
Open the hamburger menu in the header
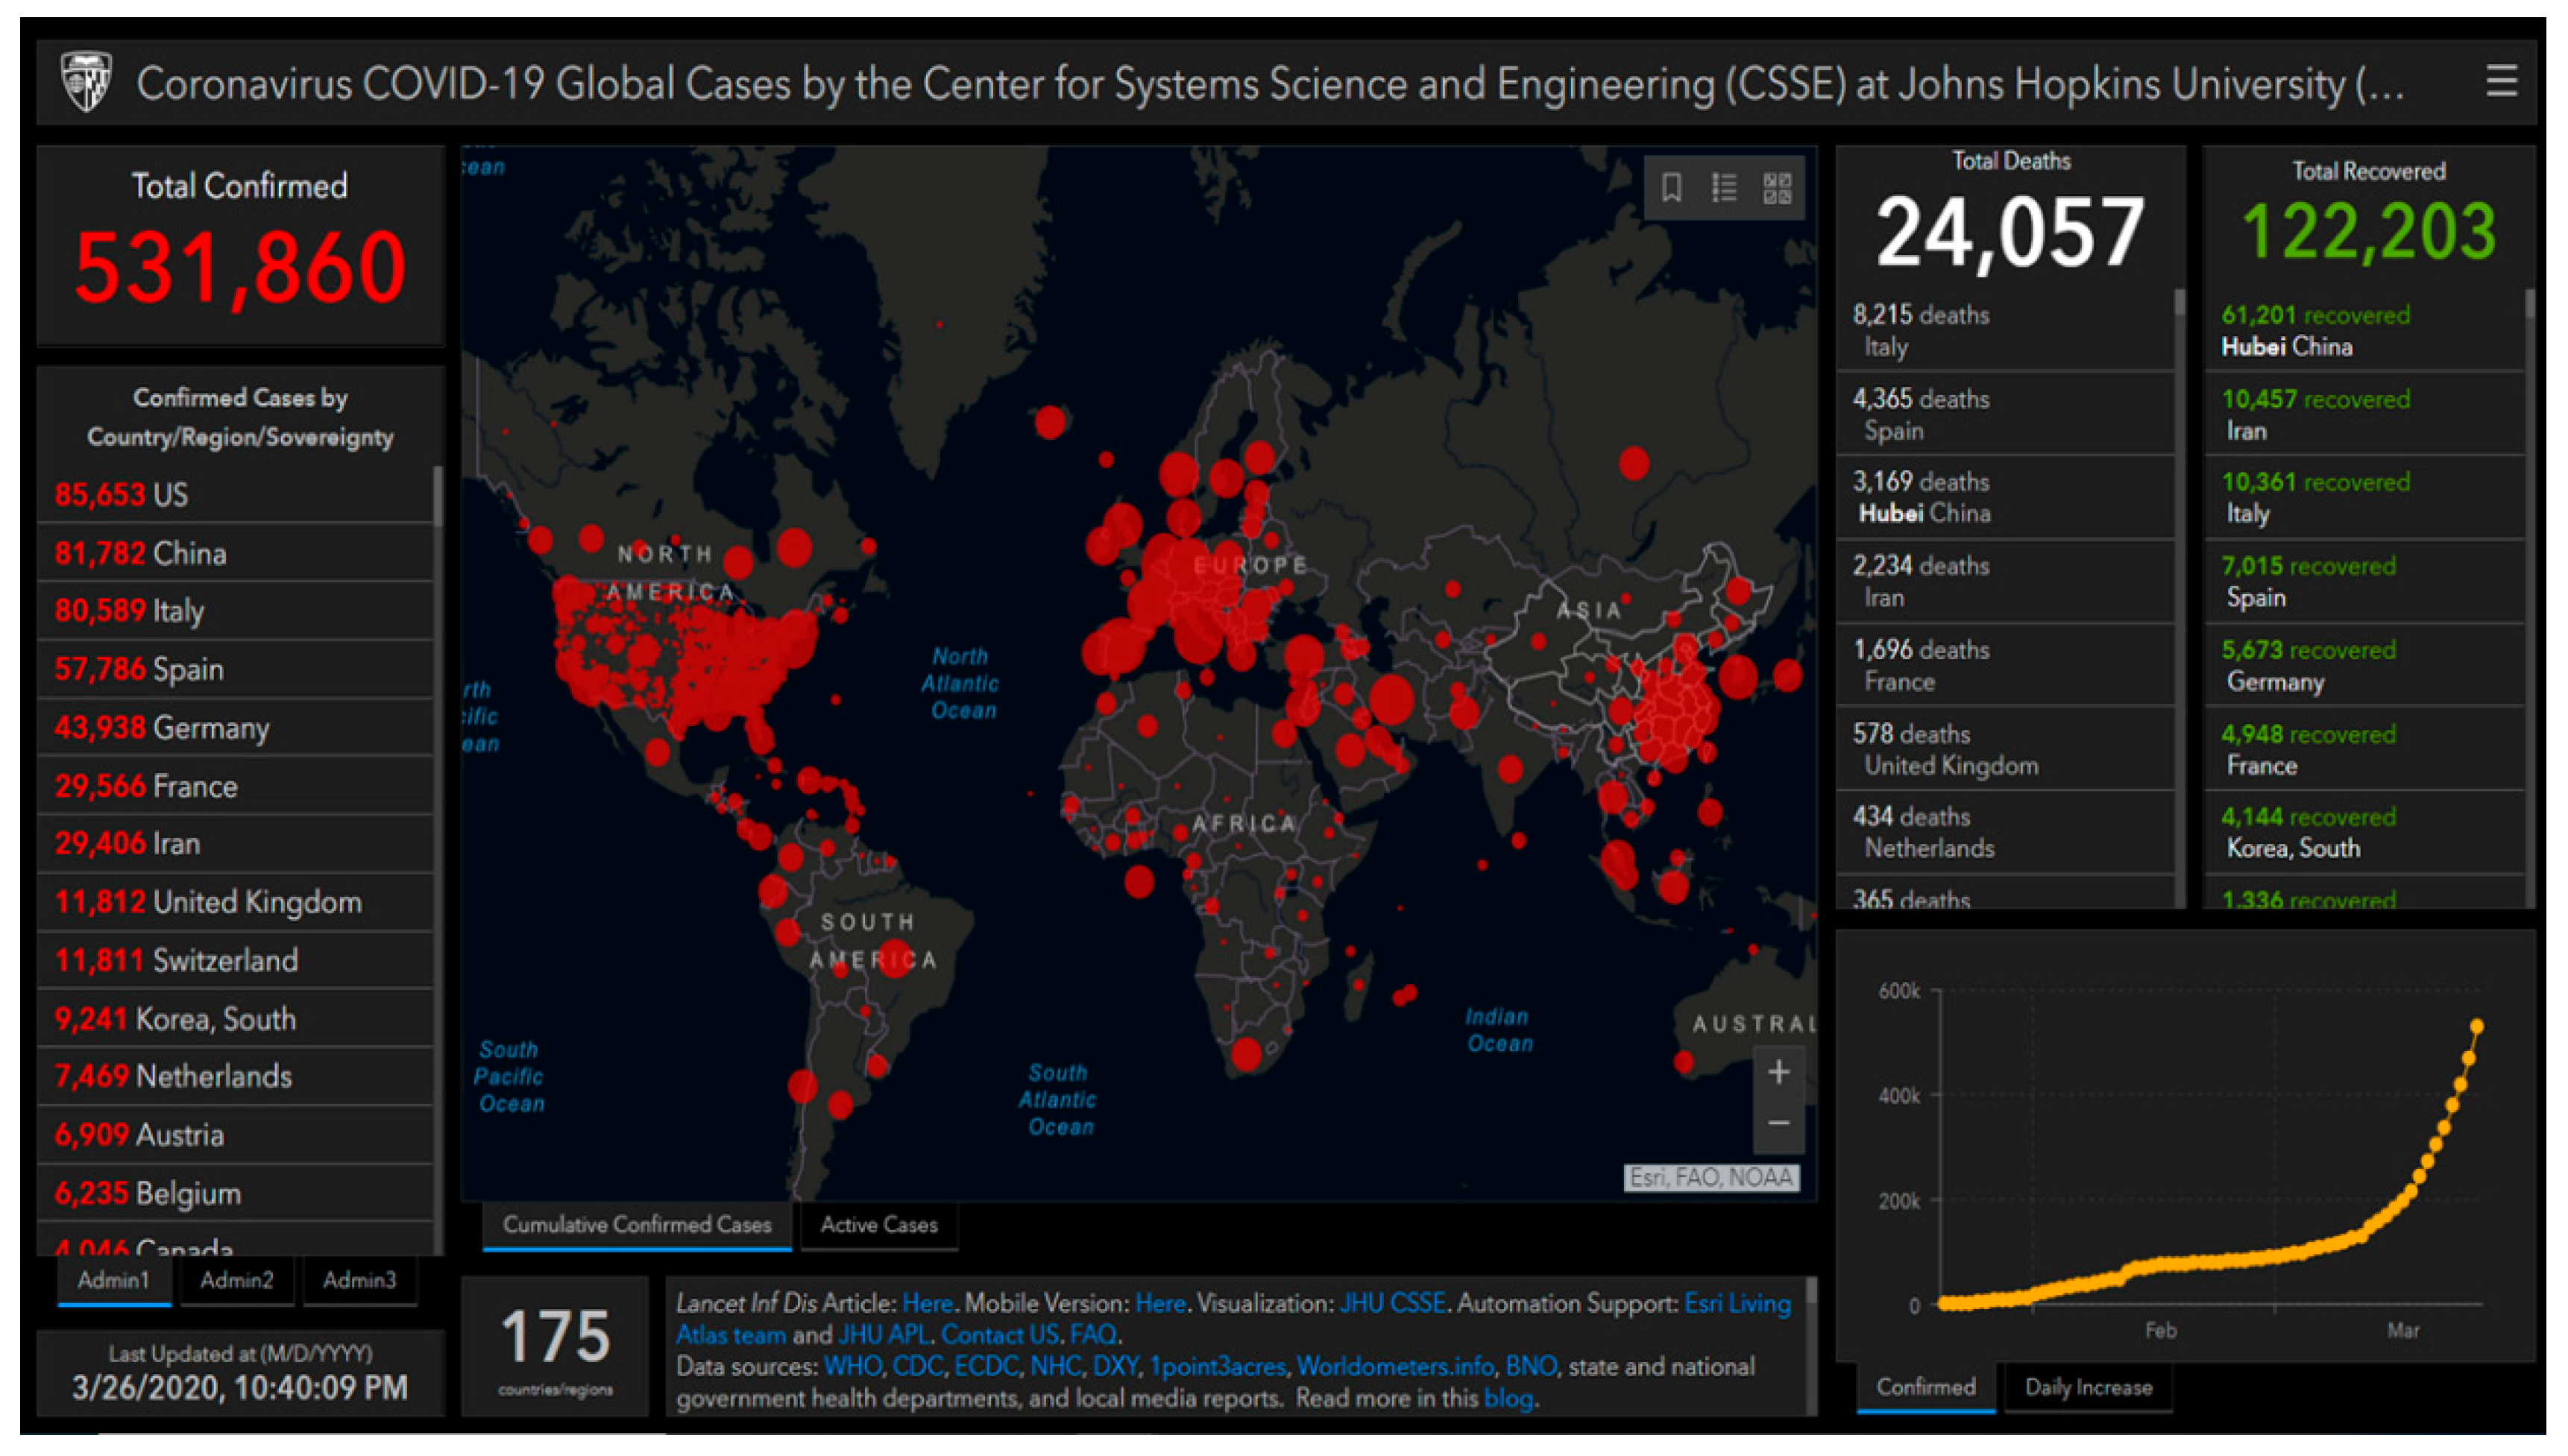coord(2501,82)
